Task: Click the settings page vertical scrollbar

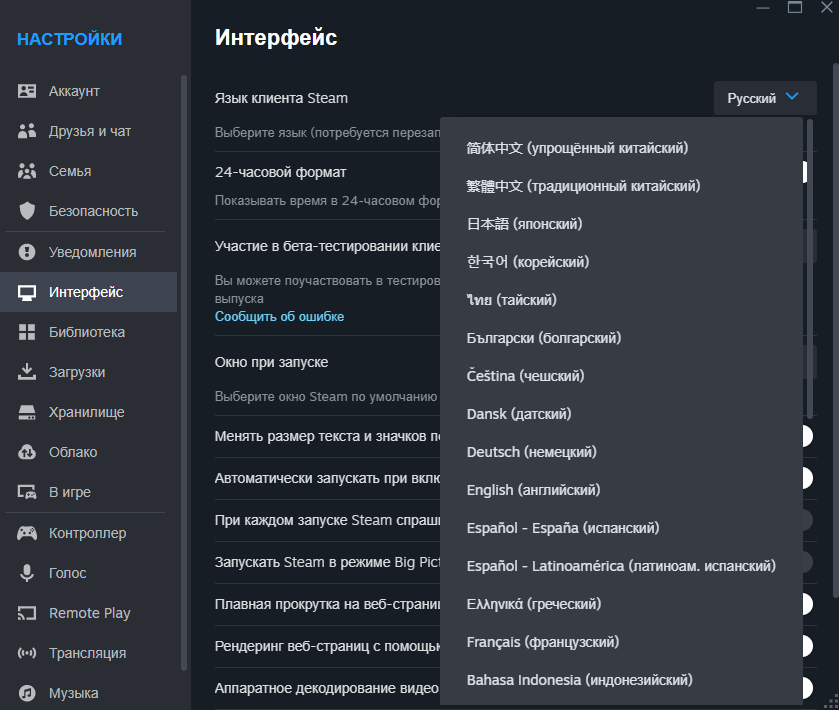Action: [835, 330]
